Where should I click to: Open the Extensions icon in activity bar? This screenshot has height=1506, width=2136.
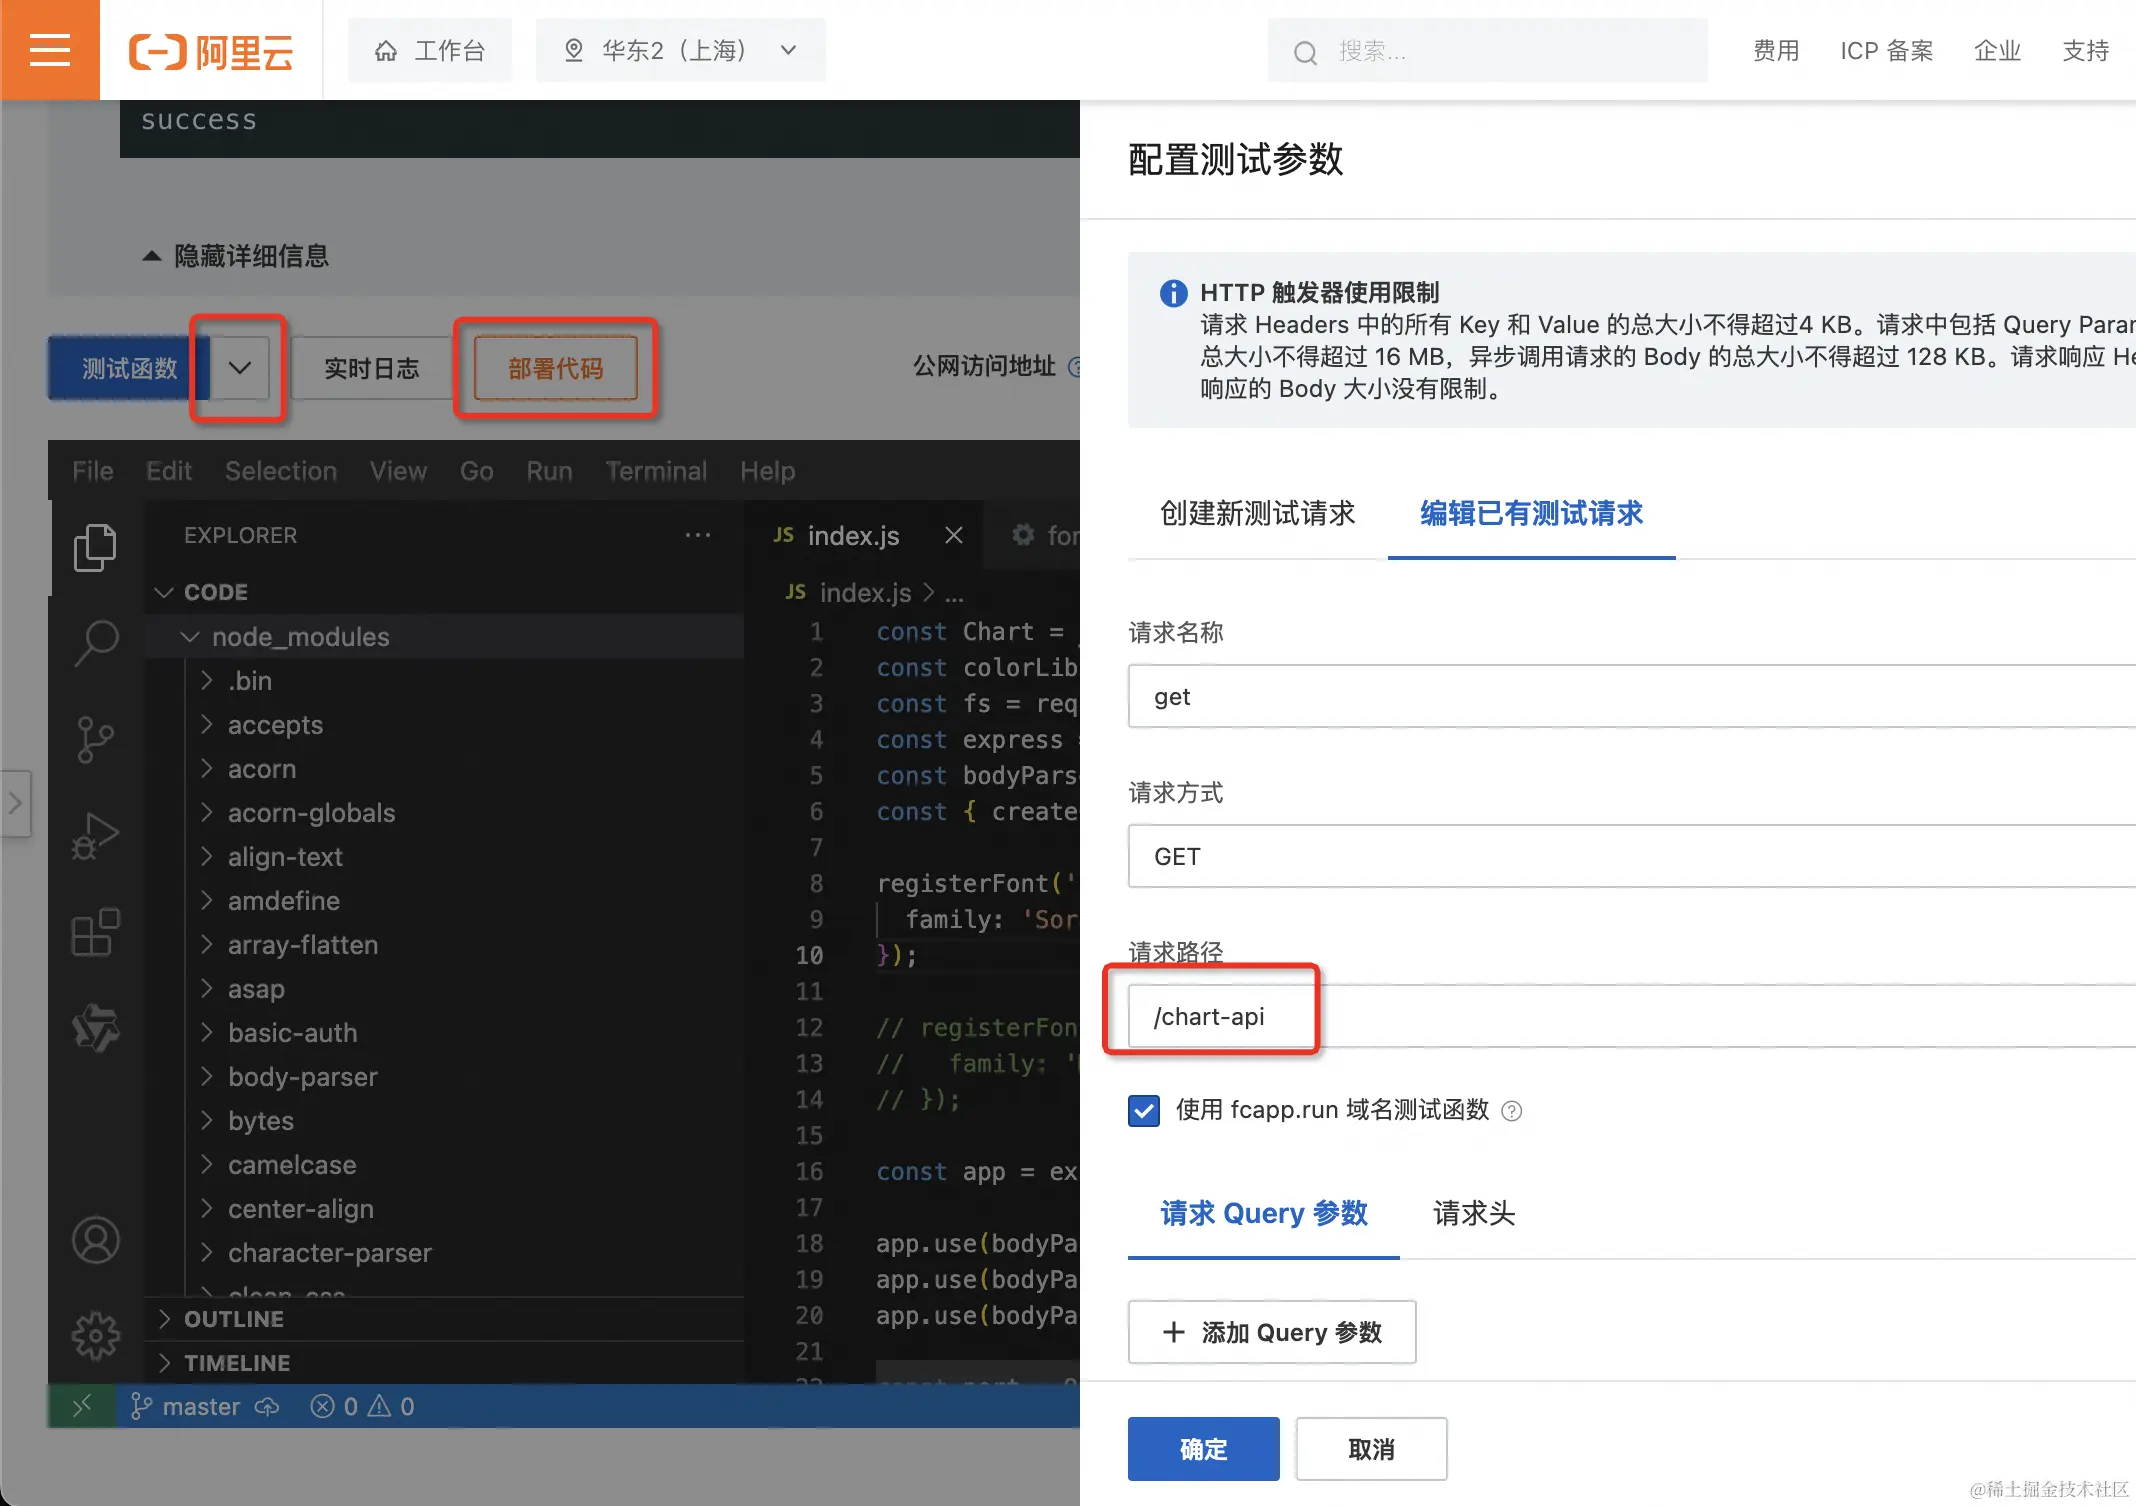95,932
